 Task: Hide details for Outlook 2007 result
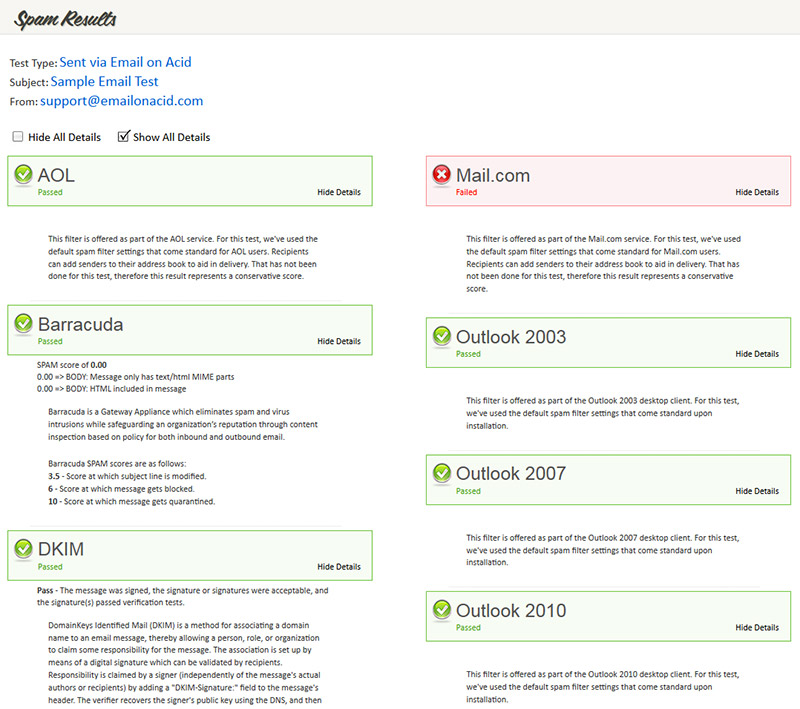point(757,491)
